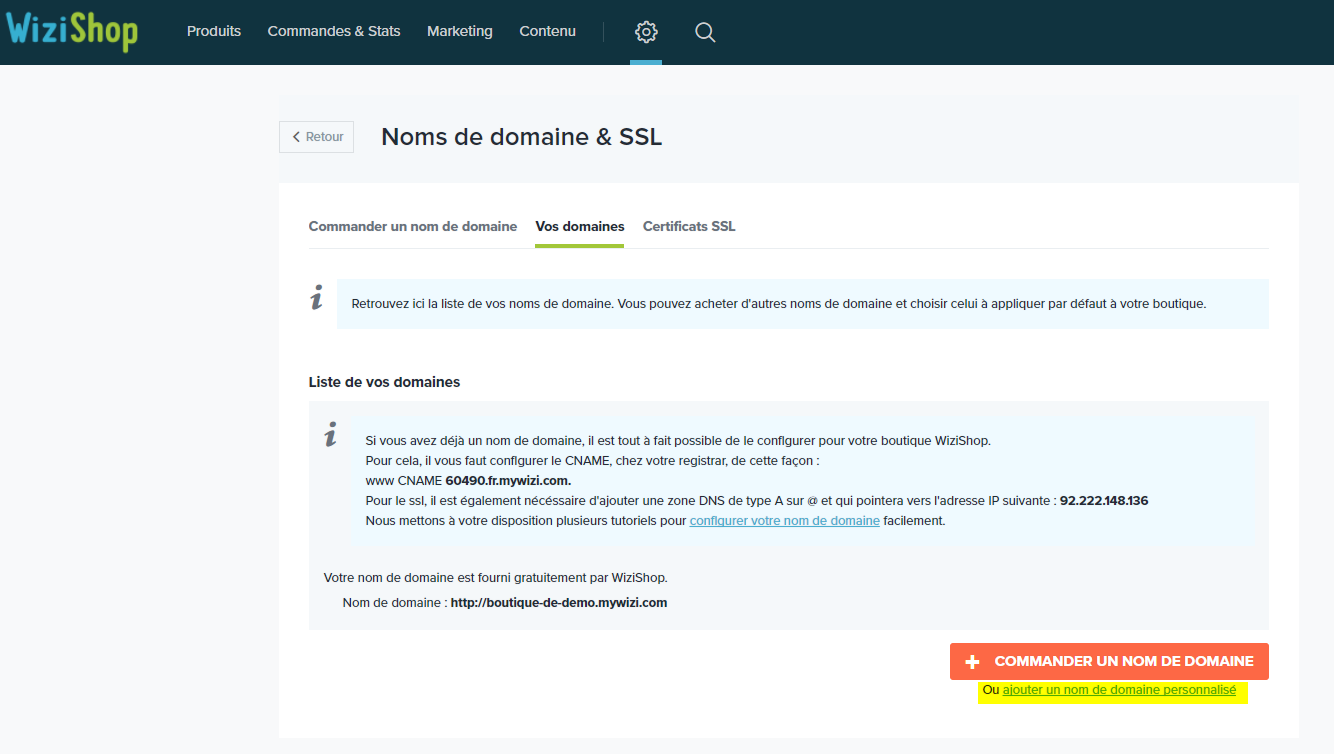Switch to Commander un nom de domaine tab
Viewport: 1334px width, 754px height.
click(413, 226)
